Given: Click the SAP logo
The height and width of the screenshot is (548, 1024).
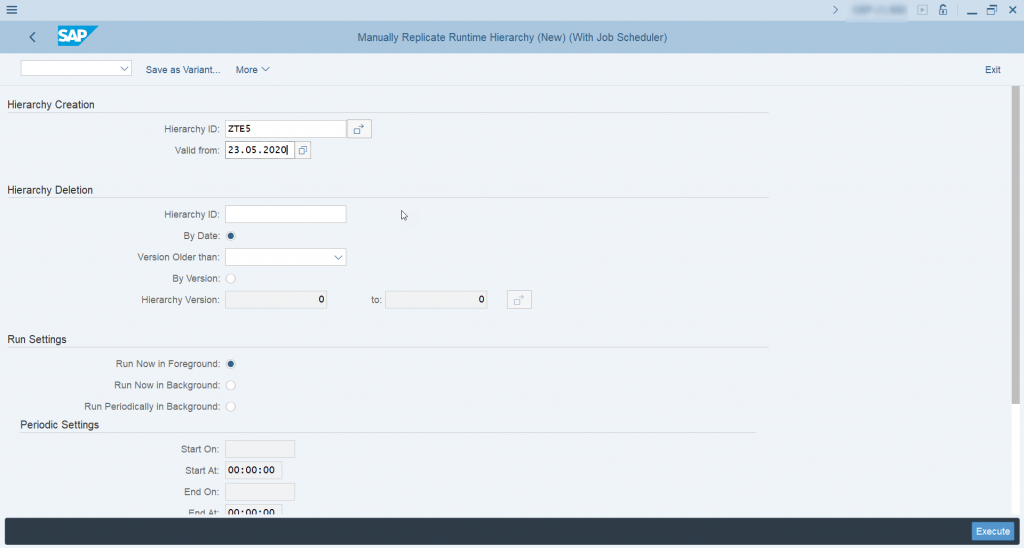Looking at the screenshot, I should 77,36.
